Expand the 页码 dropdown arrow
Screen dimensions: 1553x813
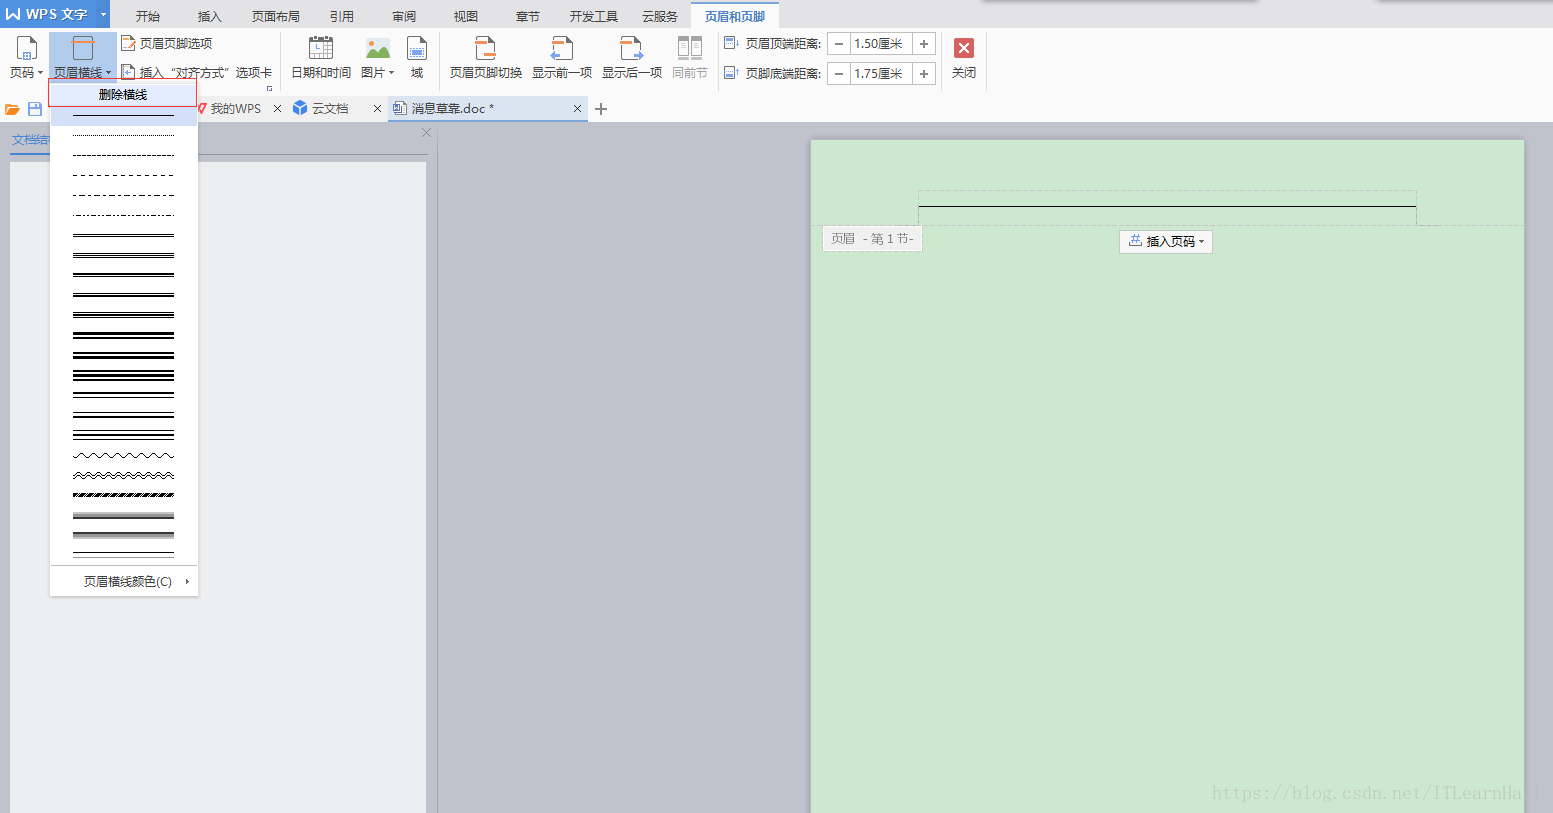click(40, 73)
